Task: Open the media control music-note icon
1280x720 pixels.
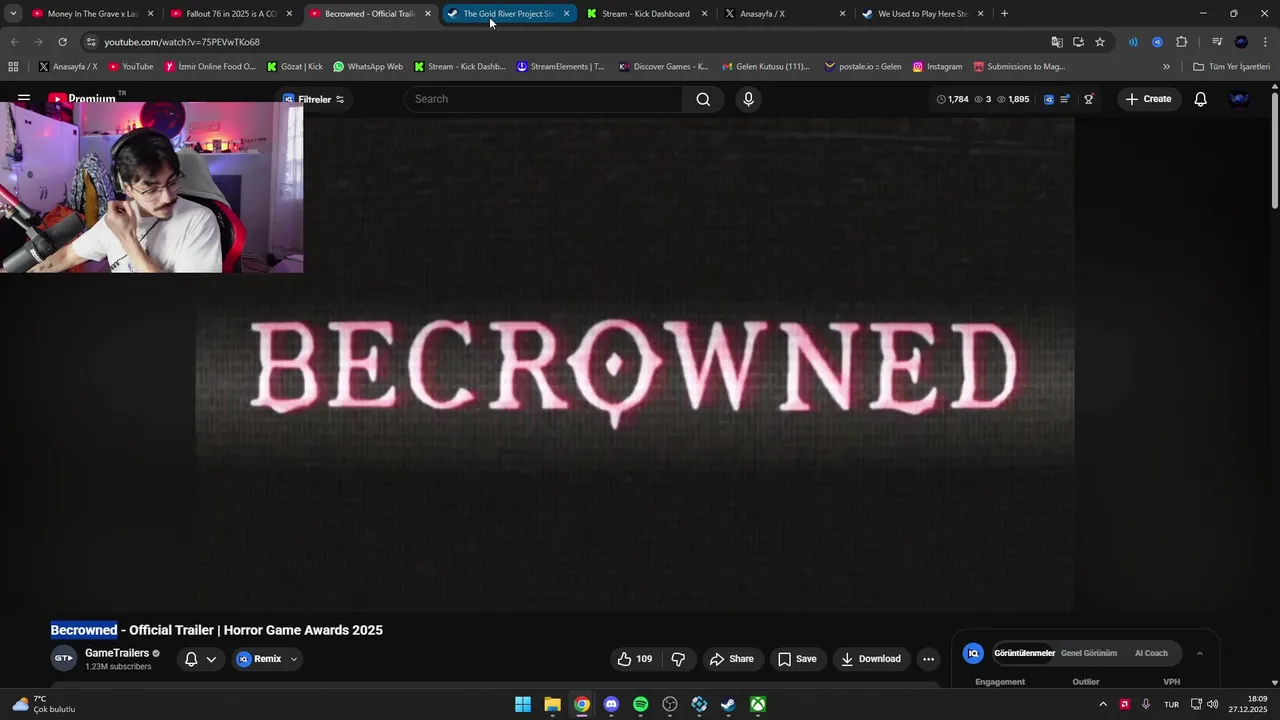Action: coord(1217,42)
